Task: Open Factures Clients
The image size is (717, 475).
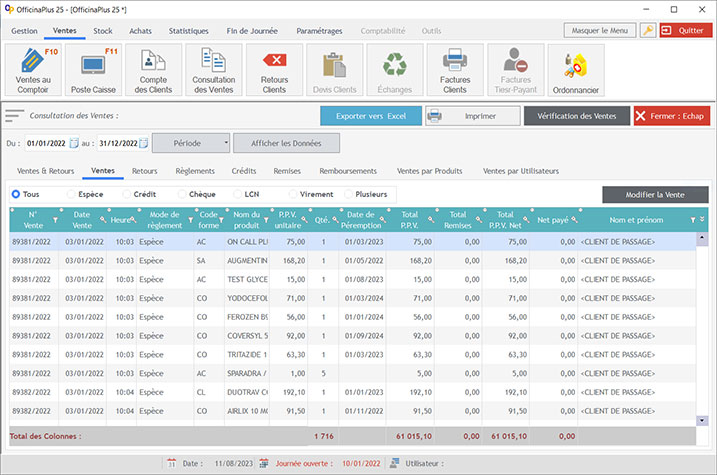Action: (x=454, y=71)
